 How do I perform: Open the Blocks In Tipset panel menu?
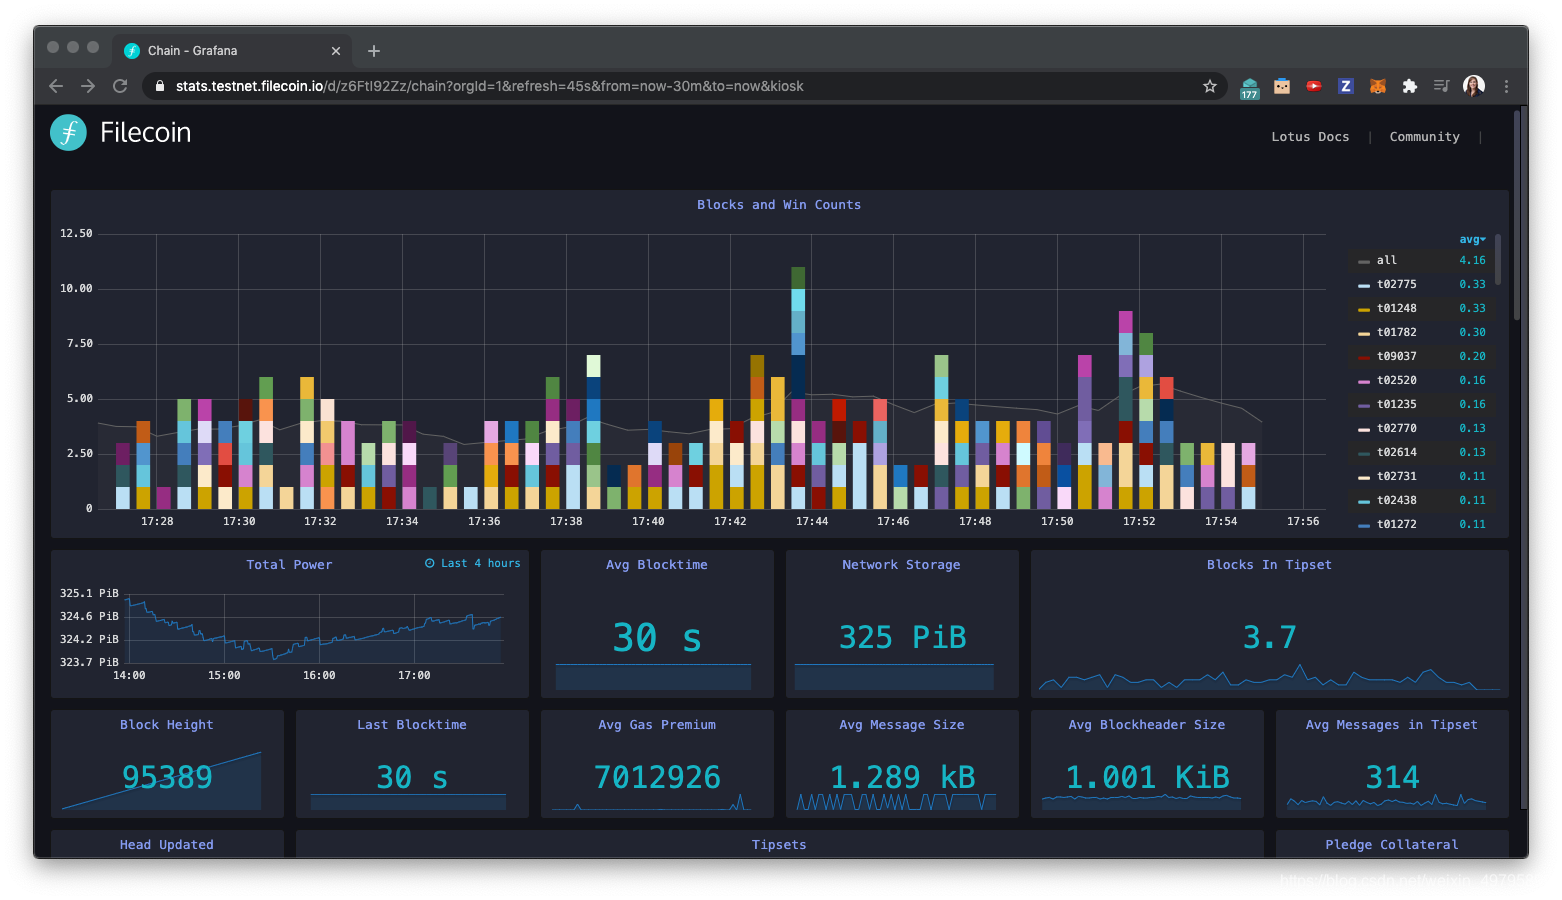pos(1269,565)
